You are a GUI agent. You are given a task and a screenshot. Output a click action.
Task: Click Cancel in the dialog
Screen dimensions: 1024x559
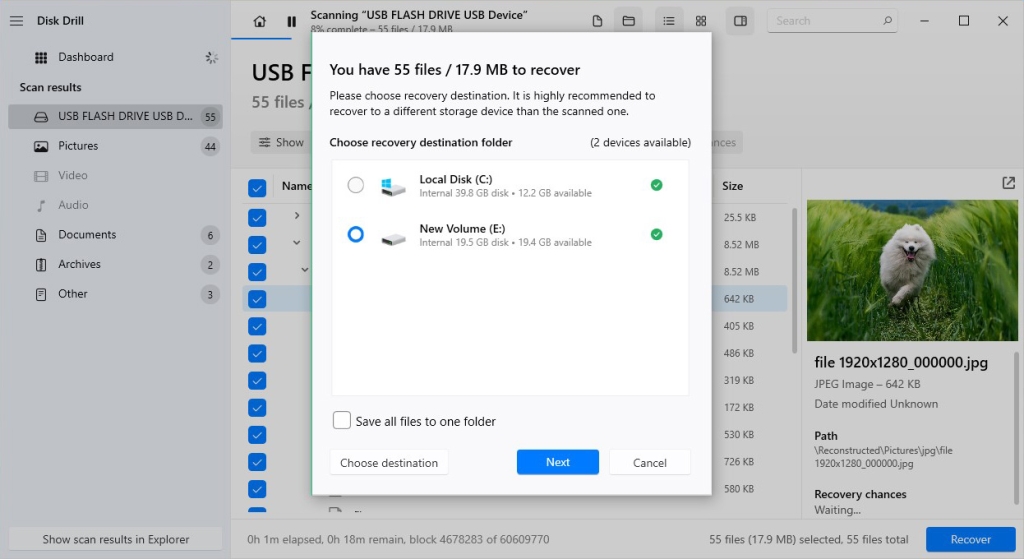[650, 462]
